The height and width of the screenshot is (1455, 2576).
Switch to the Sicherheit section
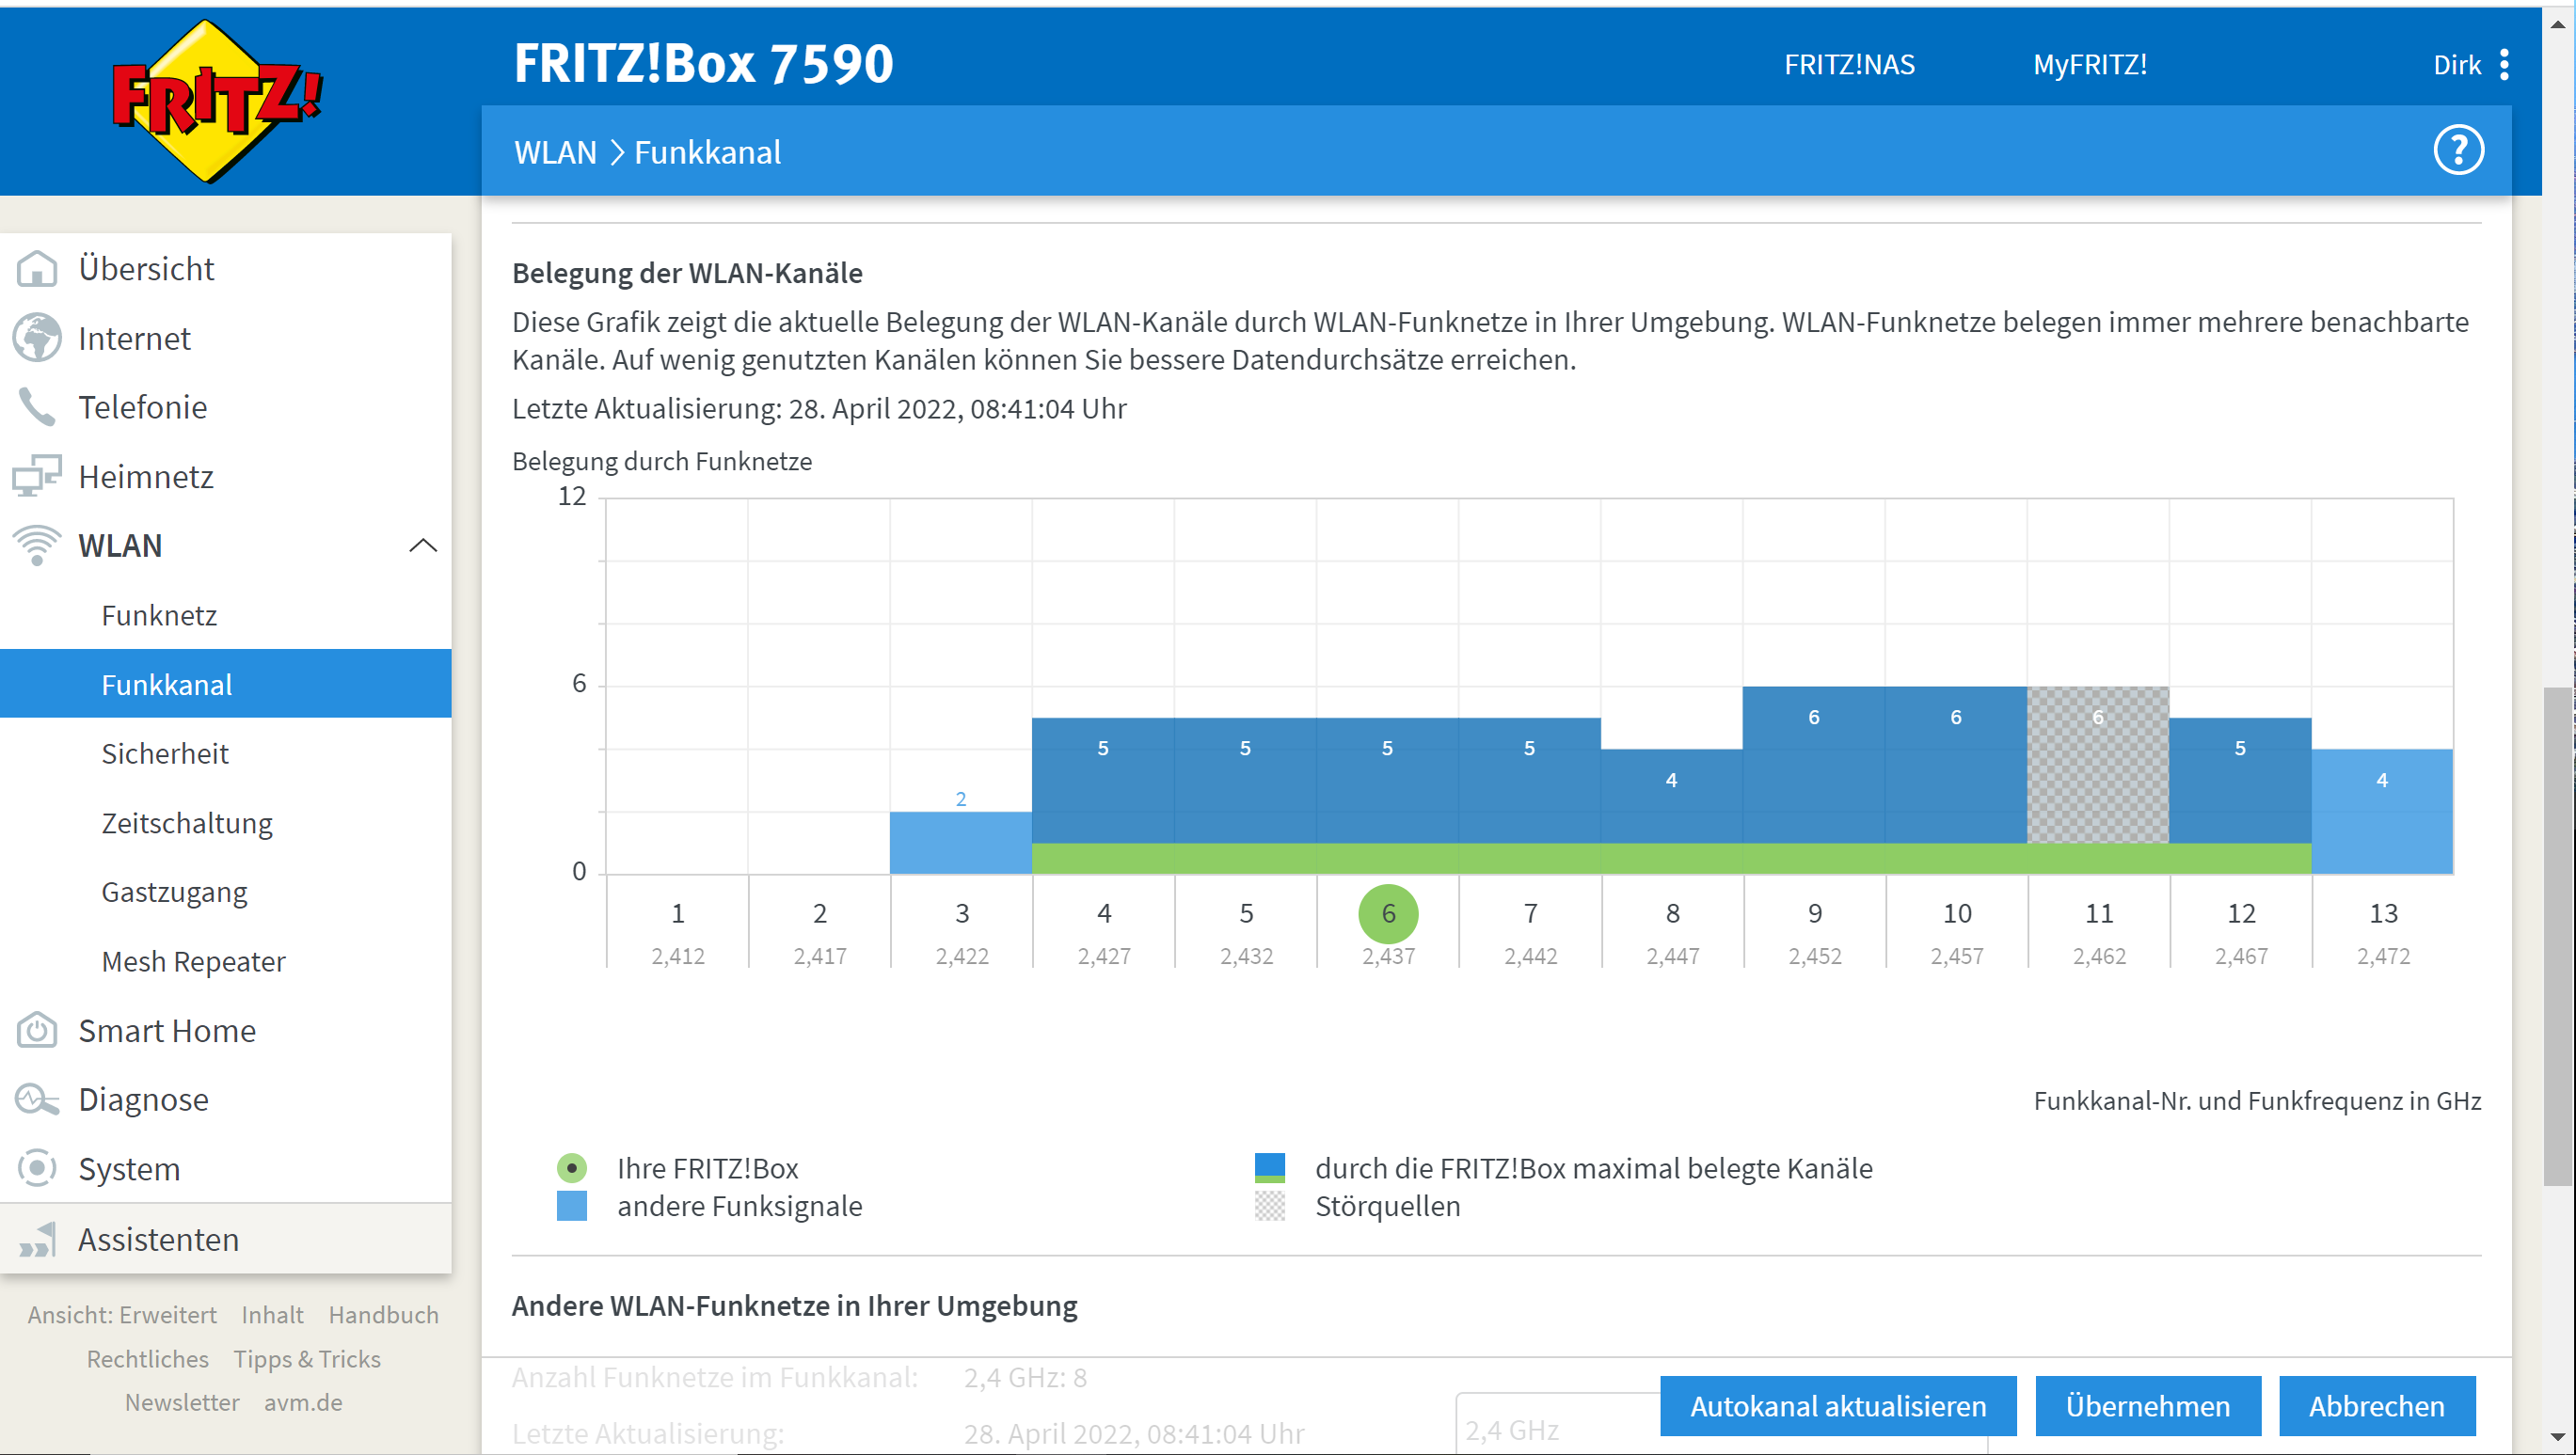pos(166,753)
